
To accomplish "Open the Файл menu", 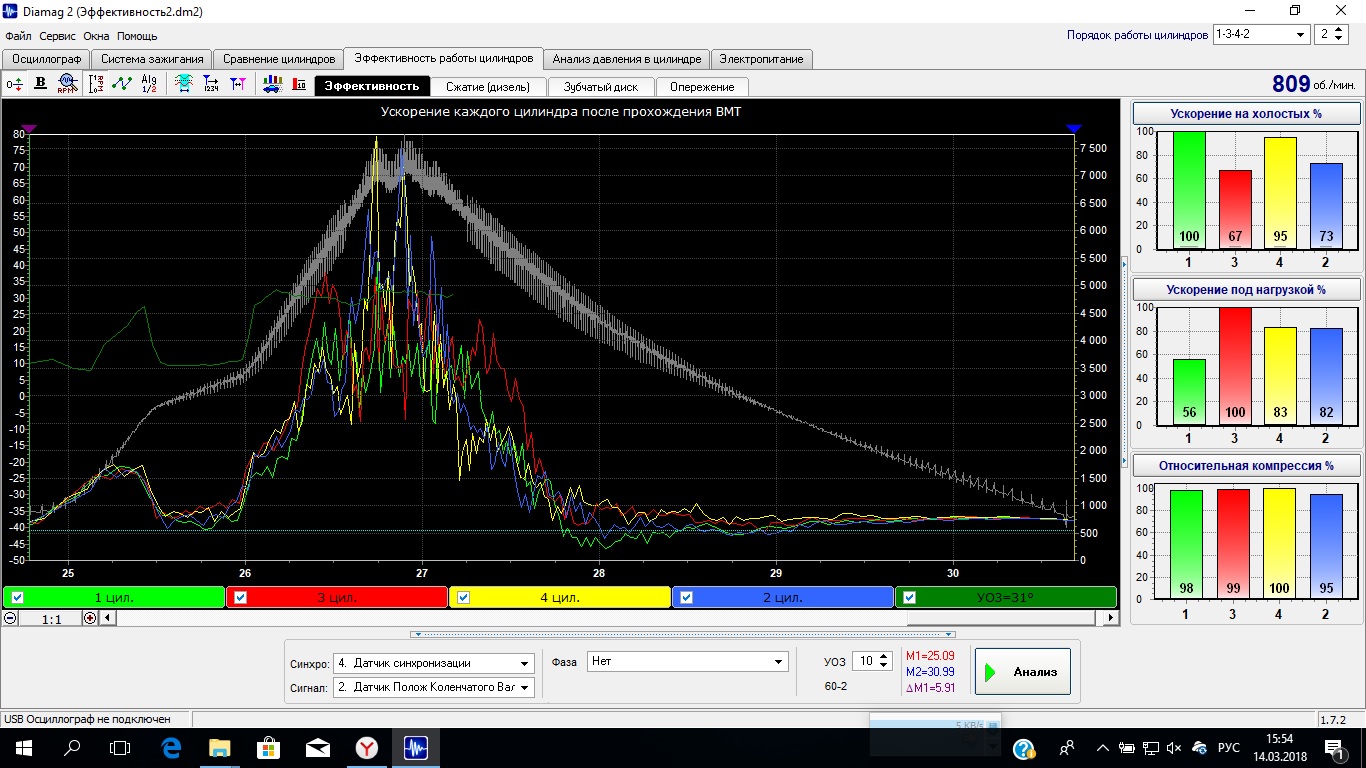I will click(x=18, y=36).
